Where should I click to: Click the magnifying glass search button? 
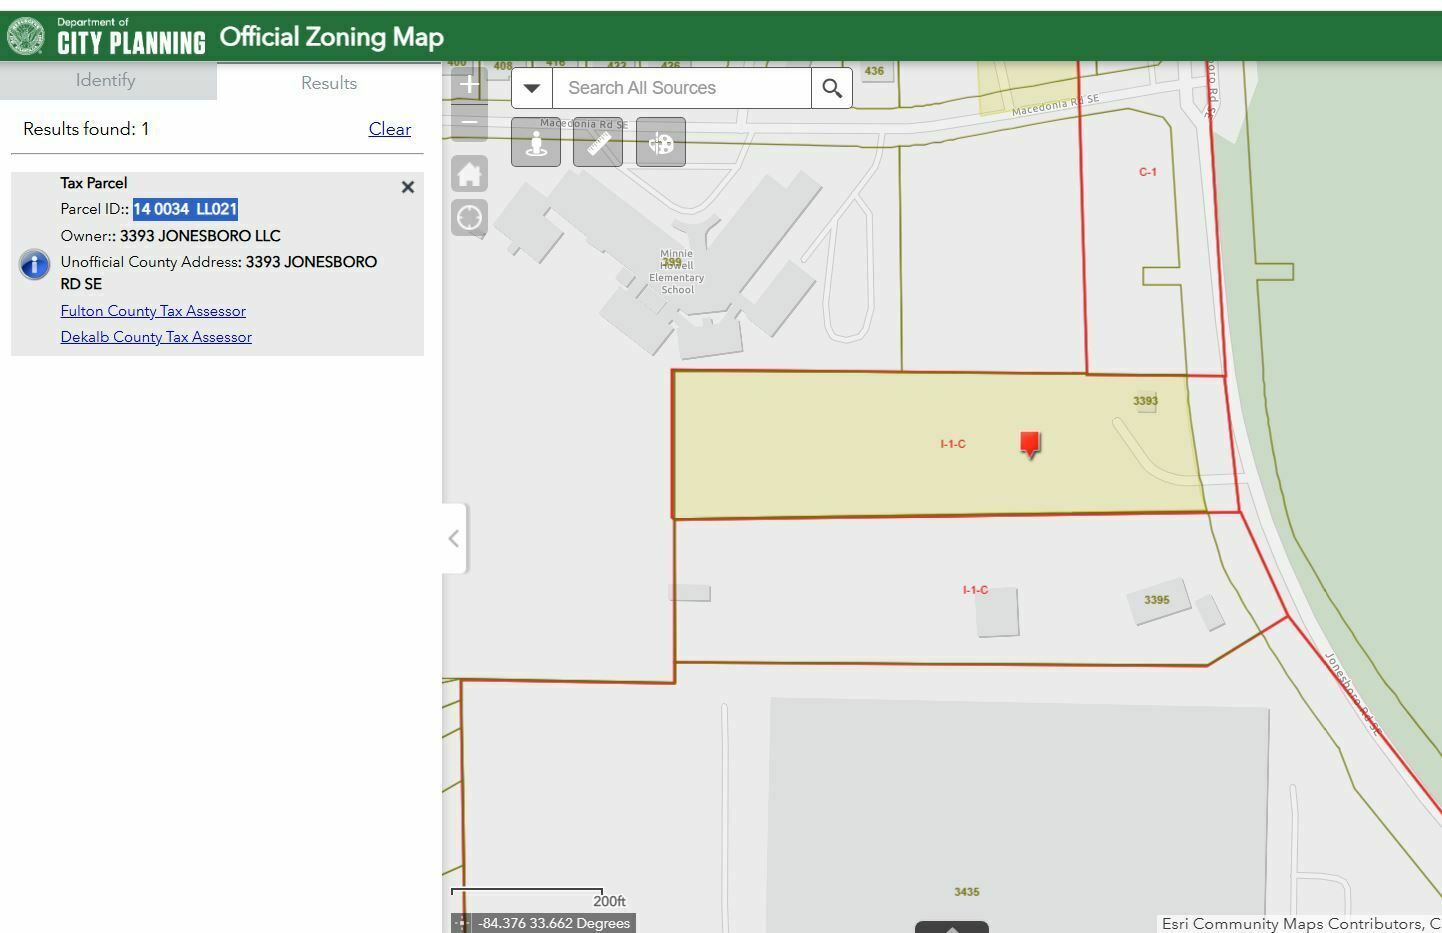[x=831, y=88]
